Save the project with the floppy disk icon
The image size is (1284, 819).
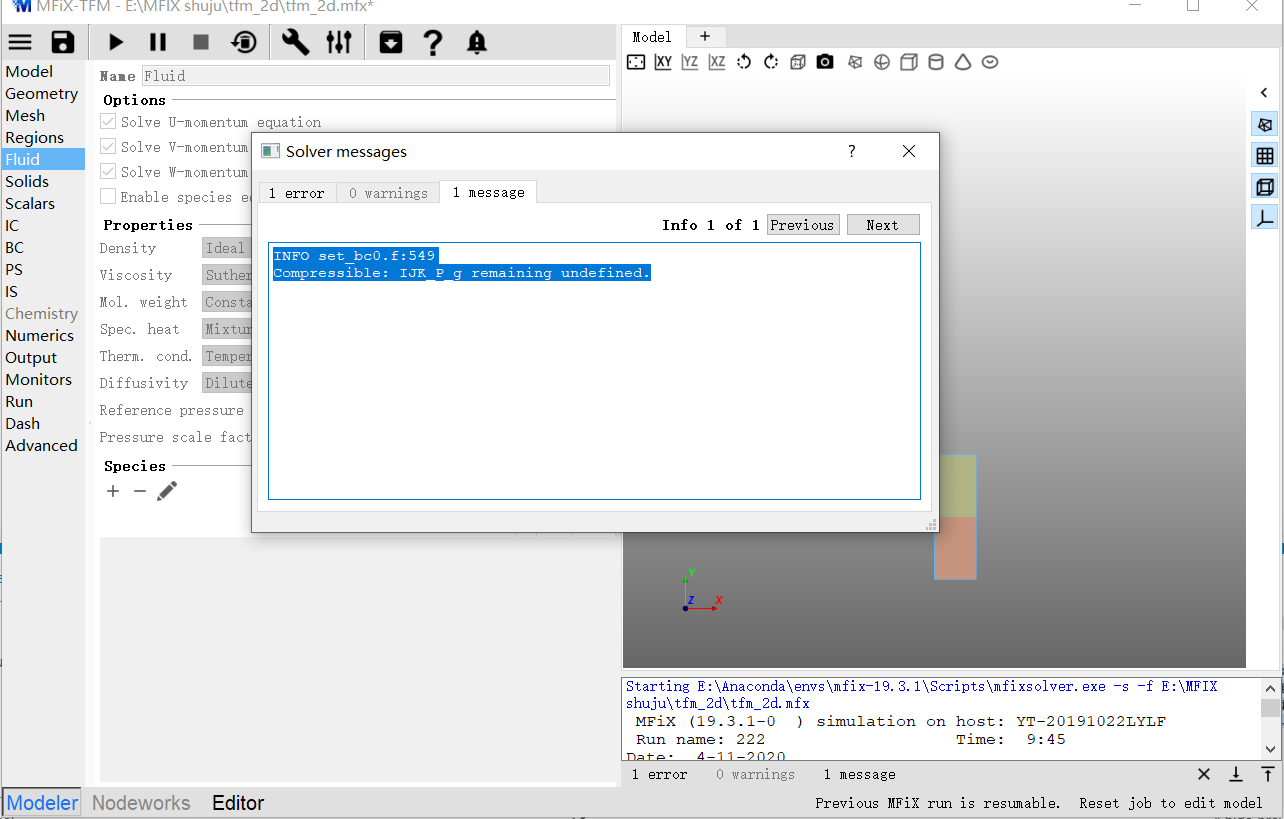pyautogui.click(x=63, y=42)
